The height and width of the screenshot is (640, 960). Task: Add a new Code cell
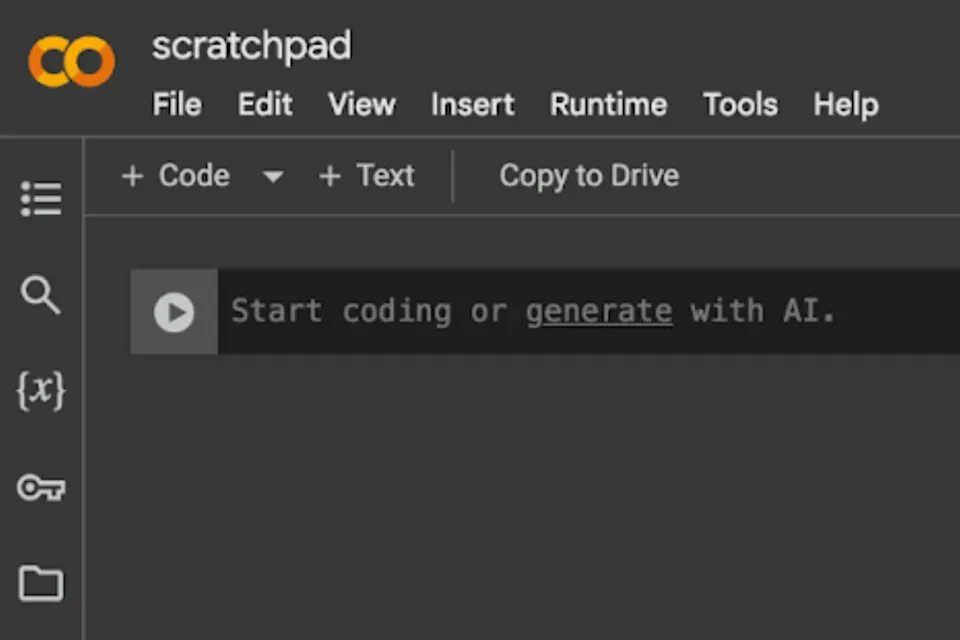click(x=176, y=176)
